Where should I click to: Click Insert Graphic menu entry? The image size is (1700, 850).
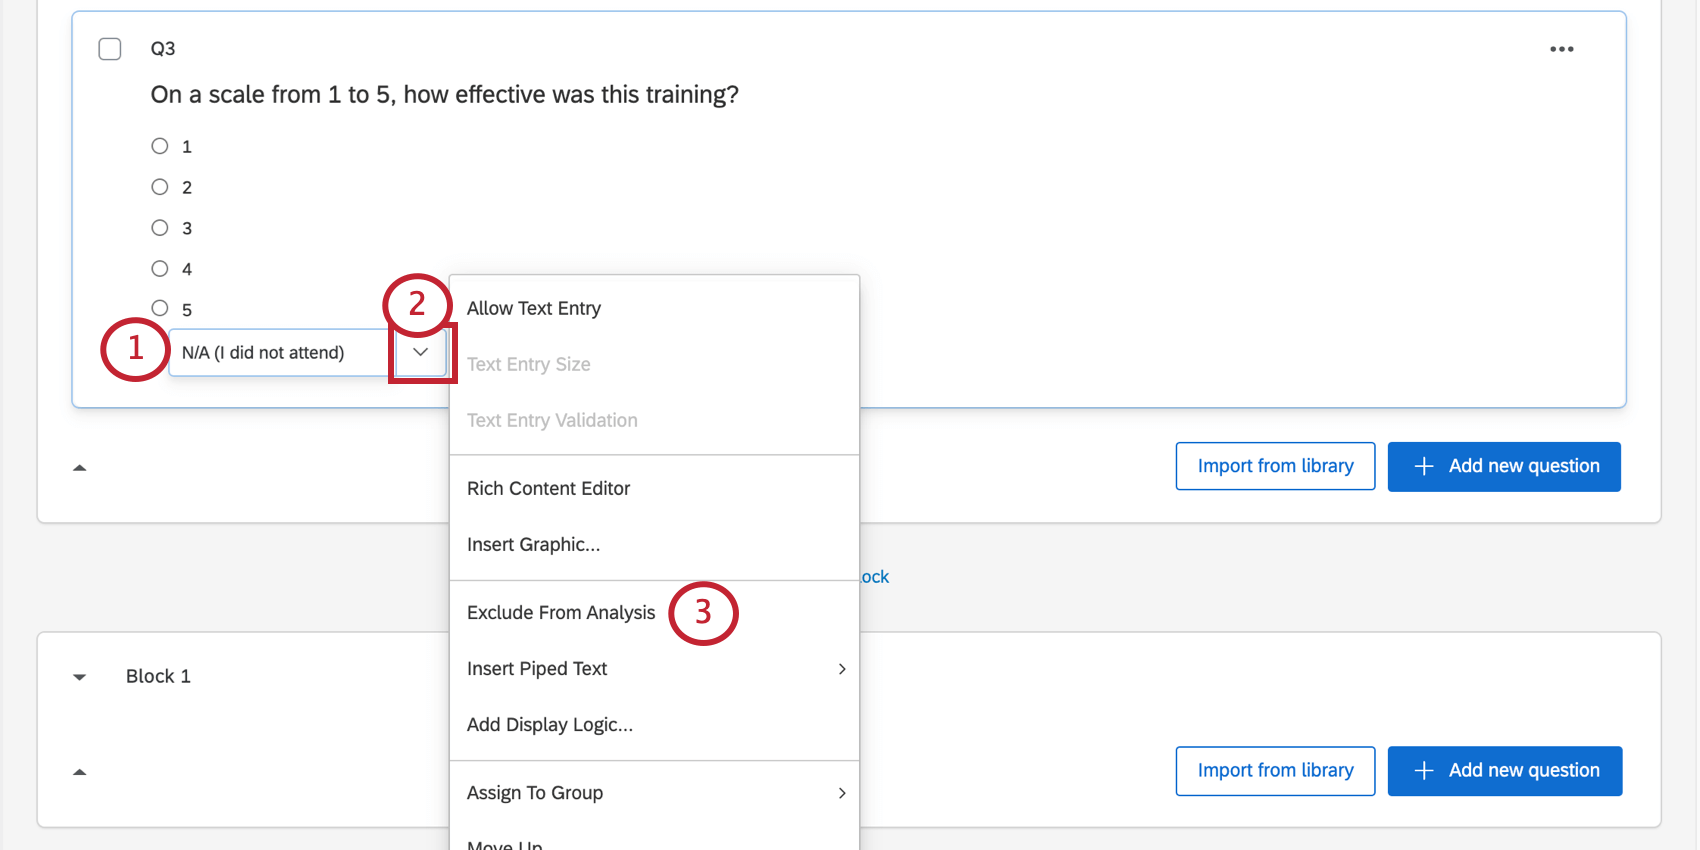[533, 544]
